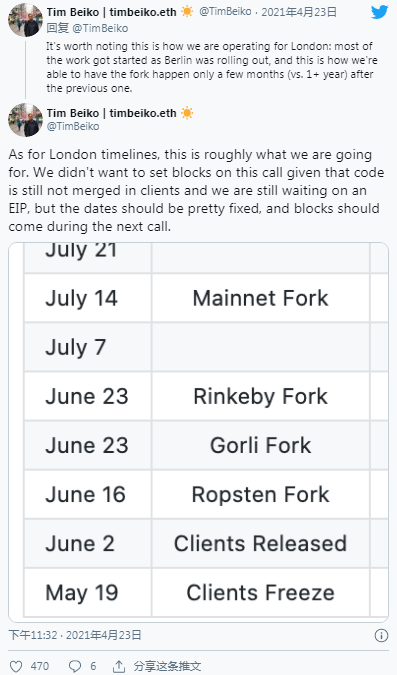Click the Ropsten Fork table row

(x=206, y=494)
